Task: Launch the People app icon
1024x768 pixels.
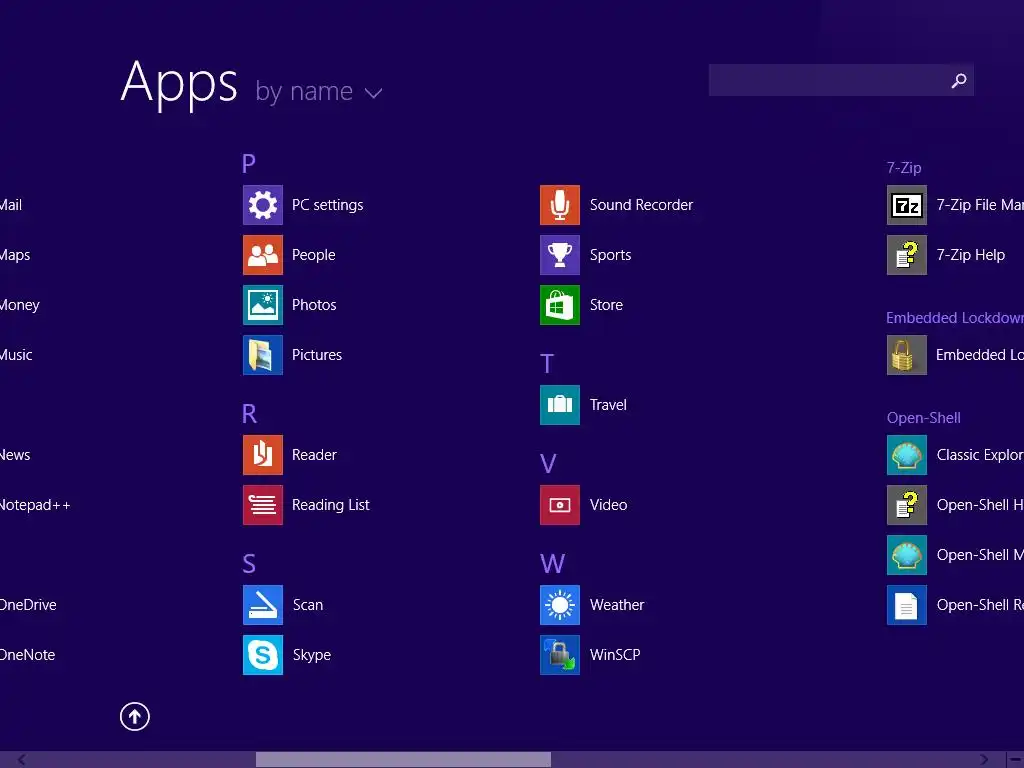Action: pyautogui.click(x=263, y=255)
